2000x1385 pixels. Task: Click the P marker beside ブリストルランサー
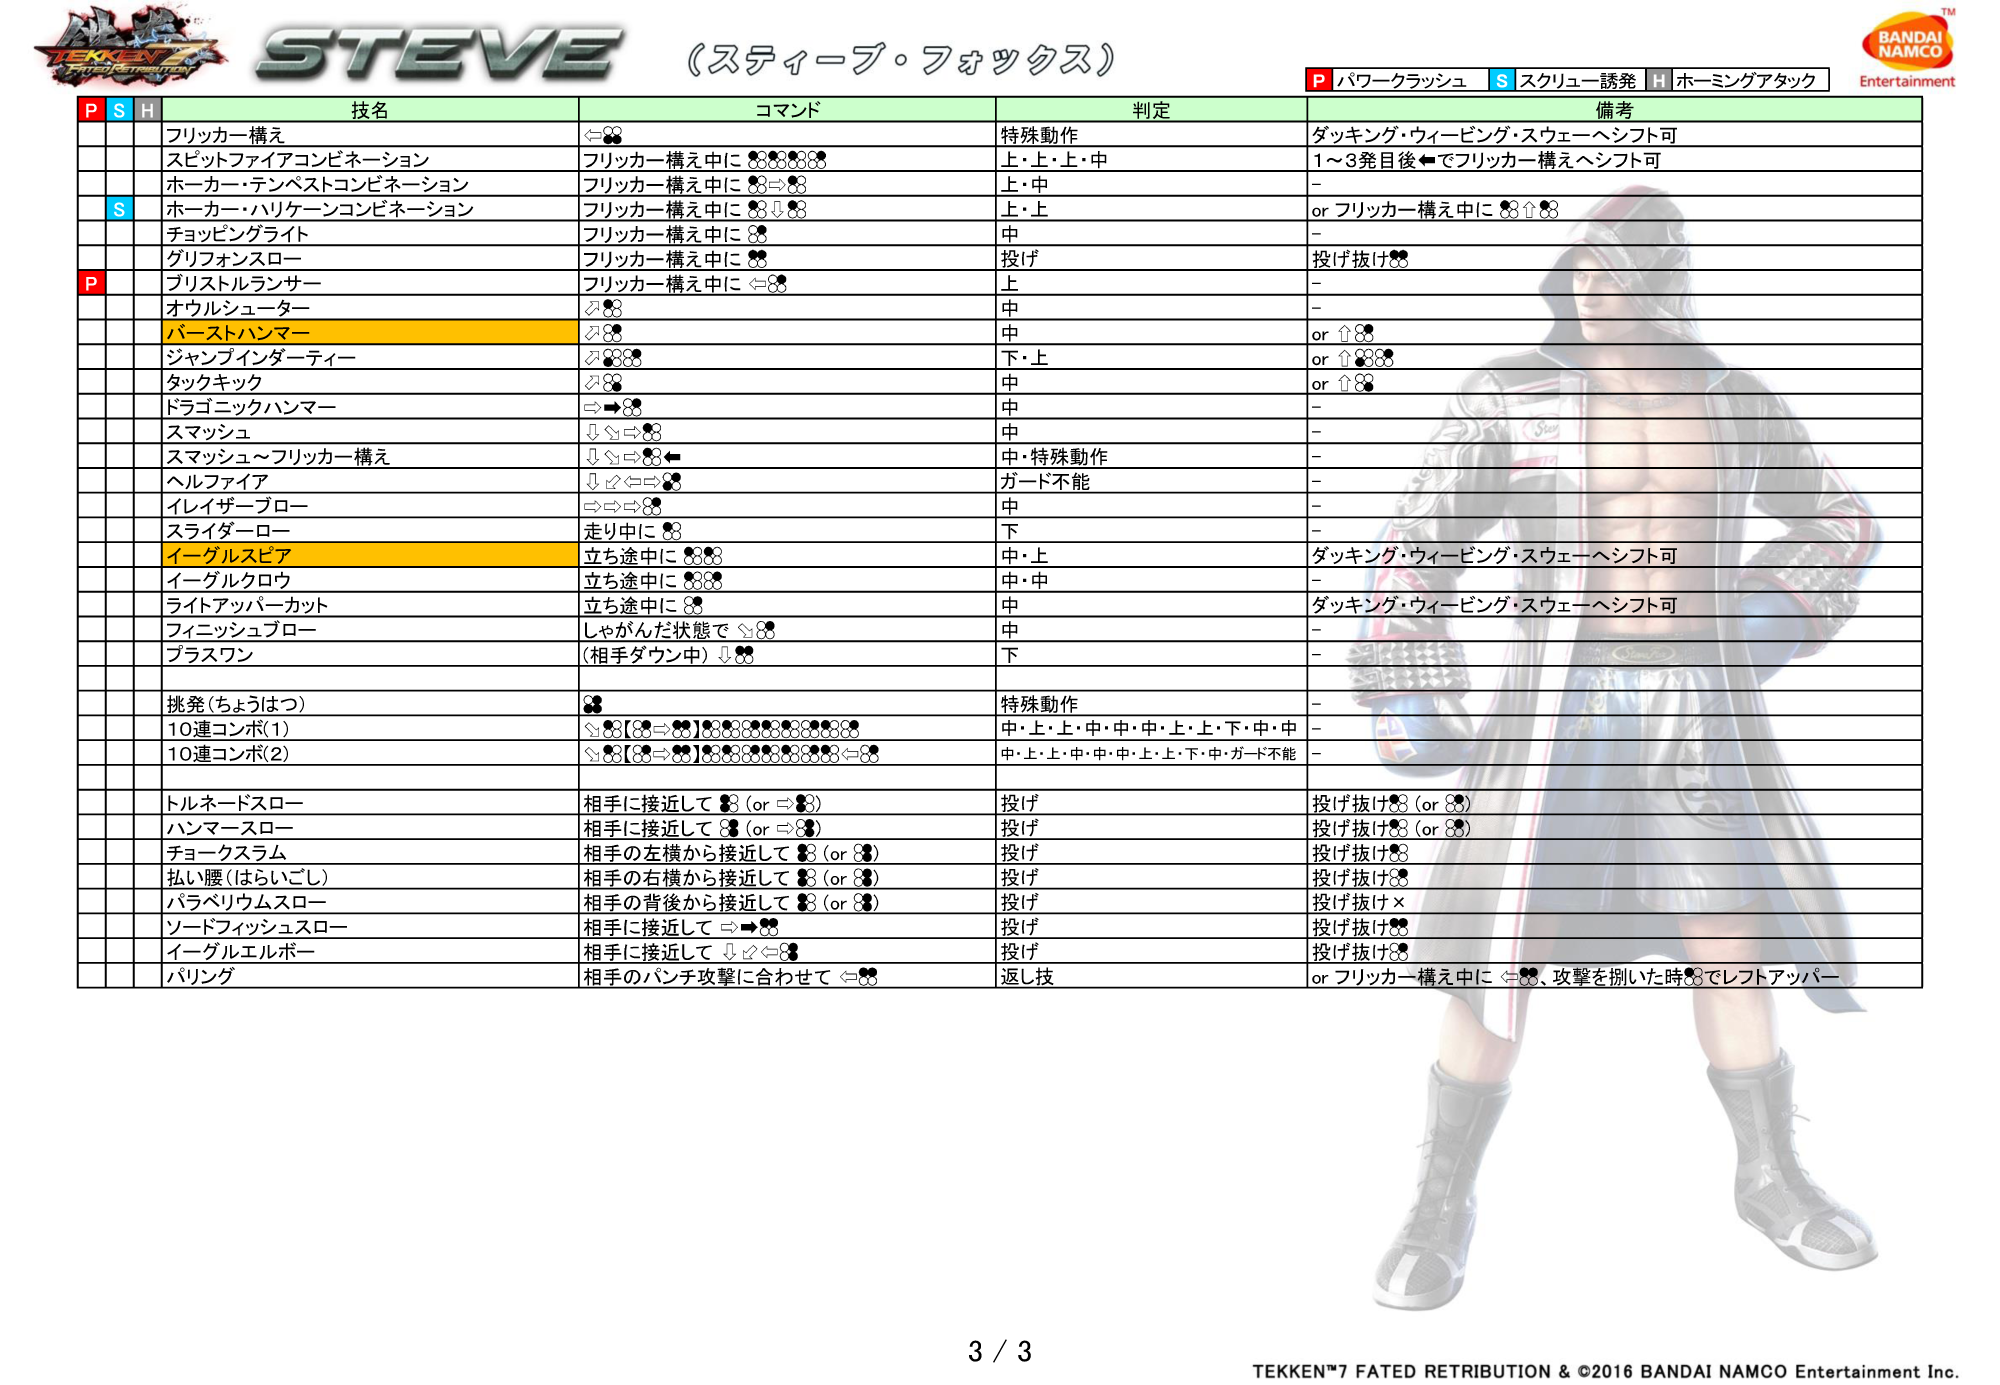91,284
